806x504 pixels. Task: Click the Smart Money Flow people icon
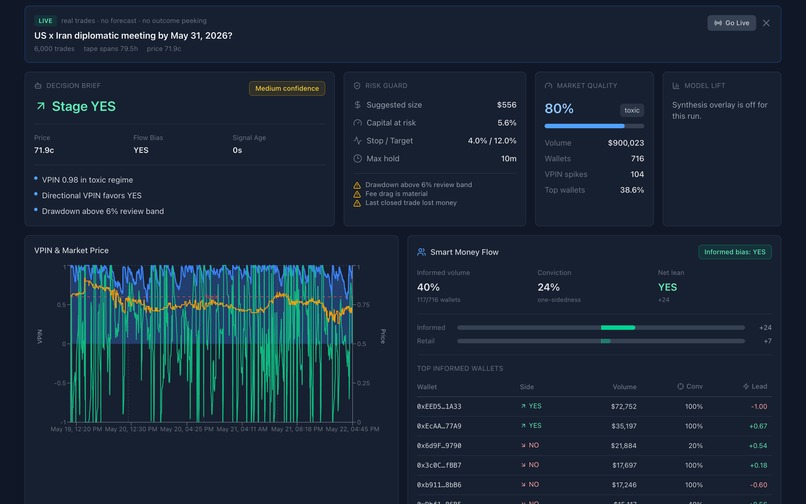(x=421, y=252)
